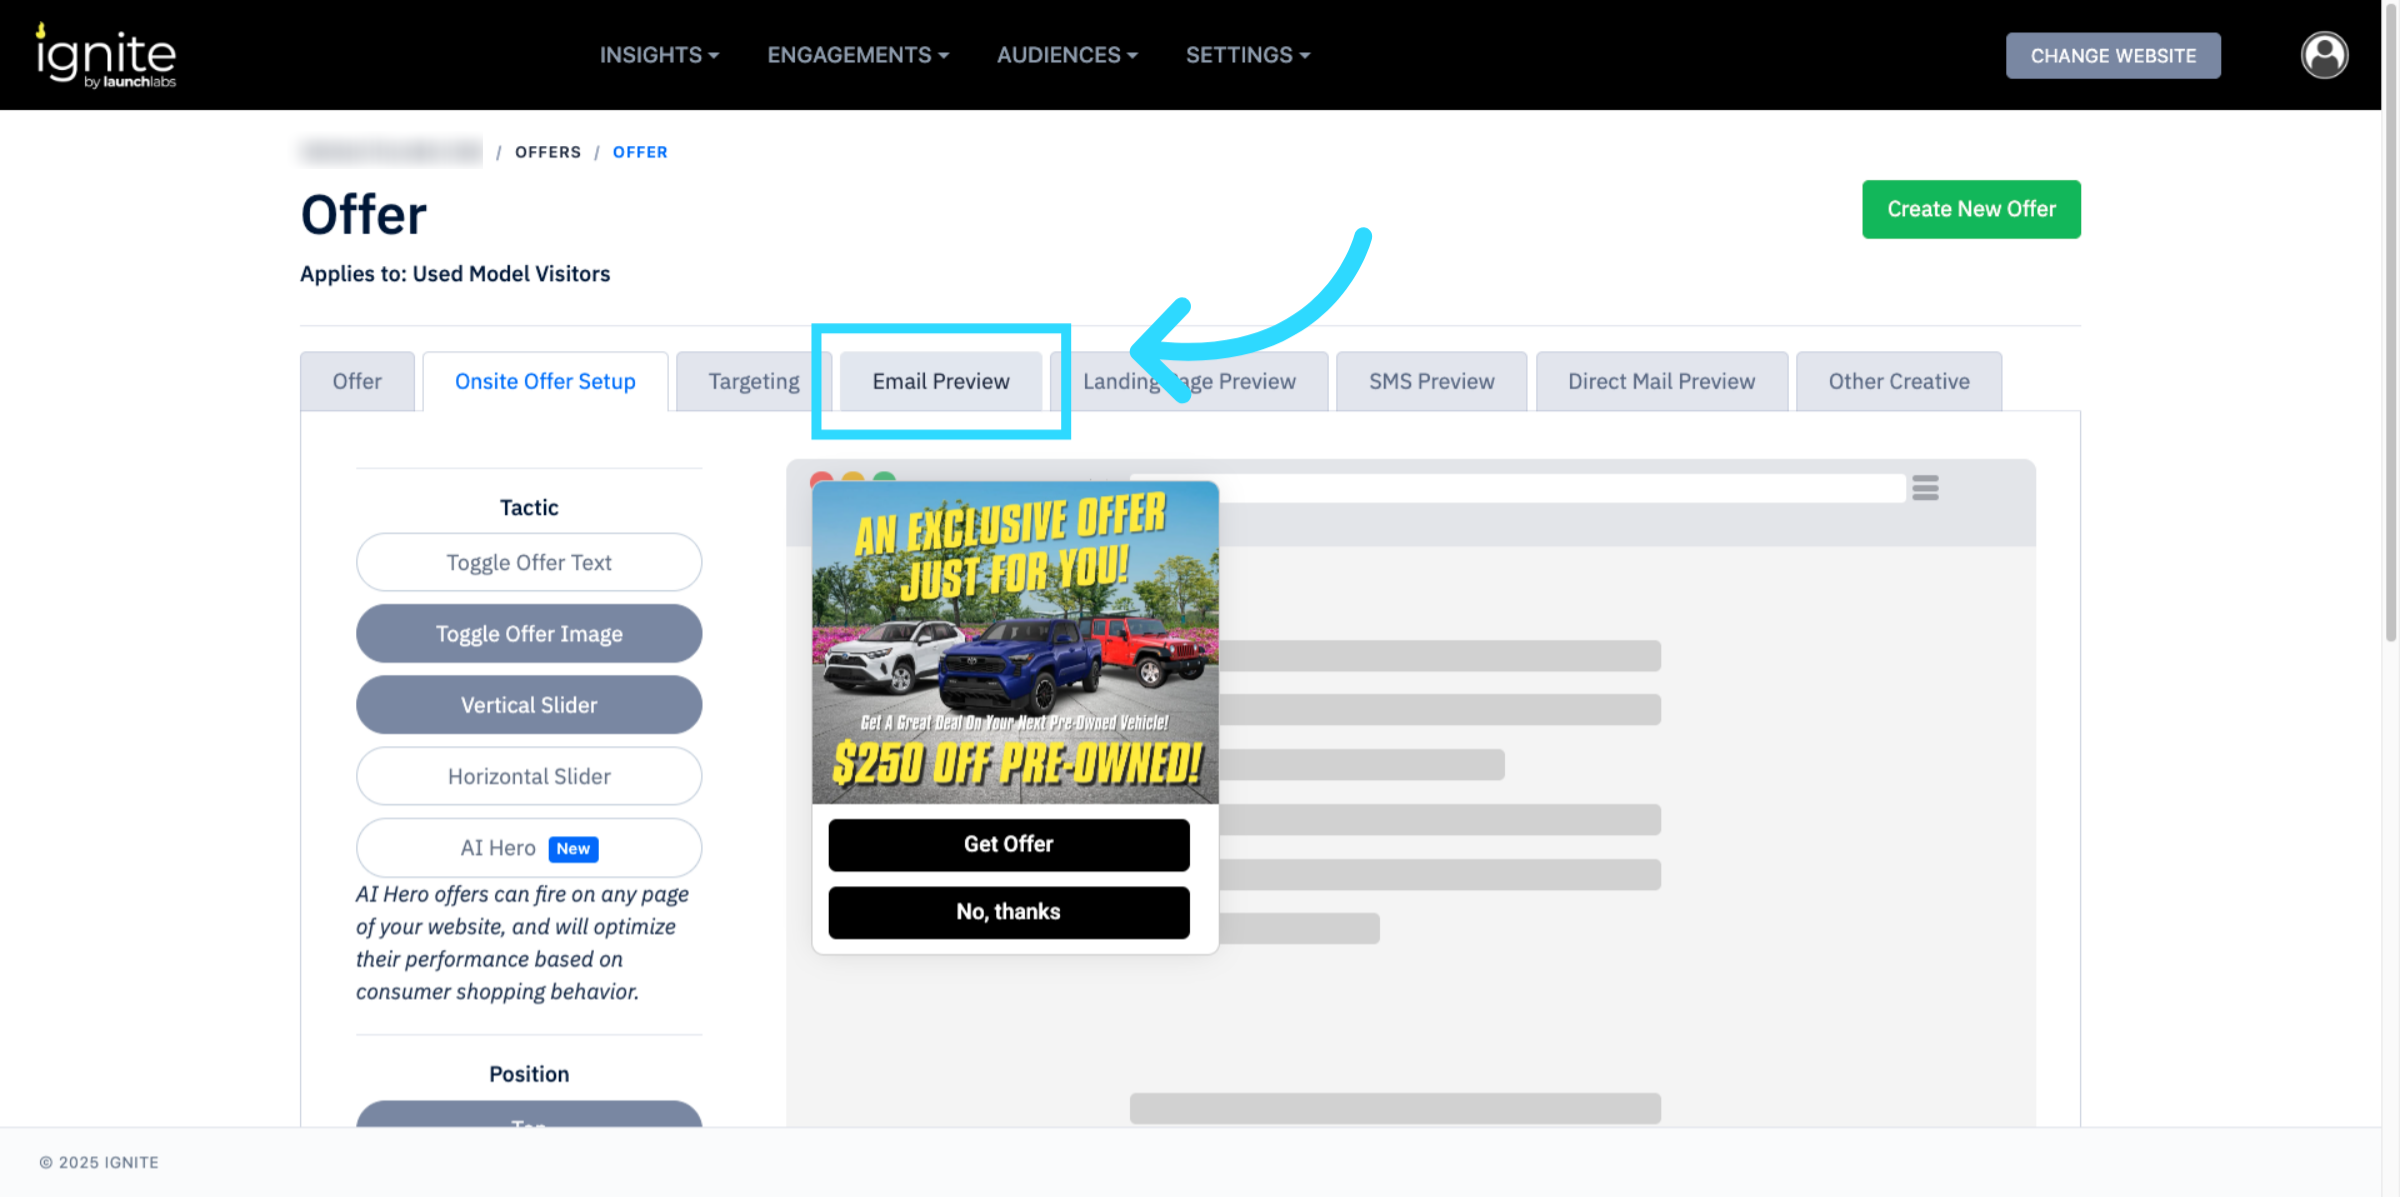Expand the Insights dropdown menu
2400x1197 pixels.
659,55
